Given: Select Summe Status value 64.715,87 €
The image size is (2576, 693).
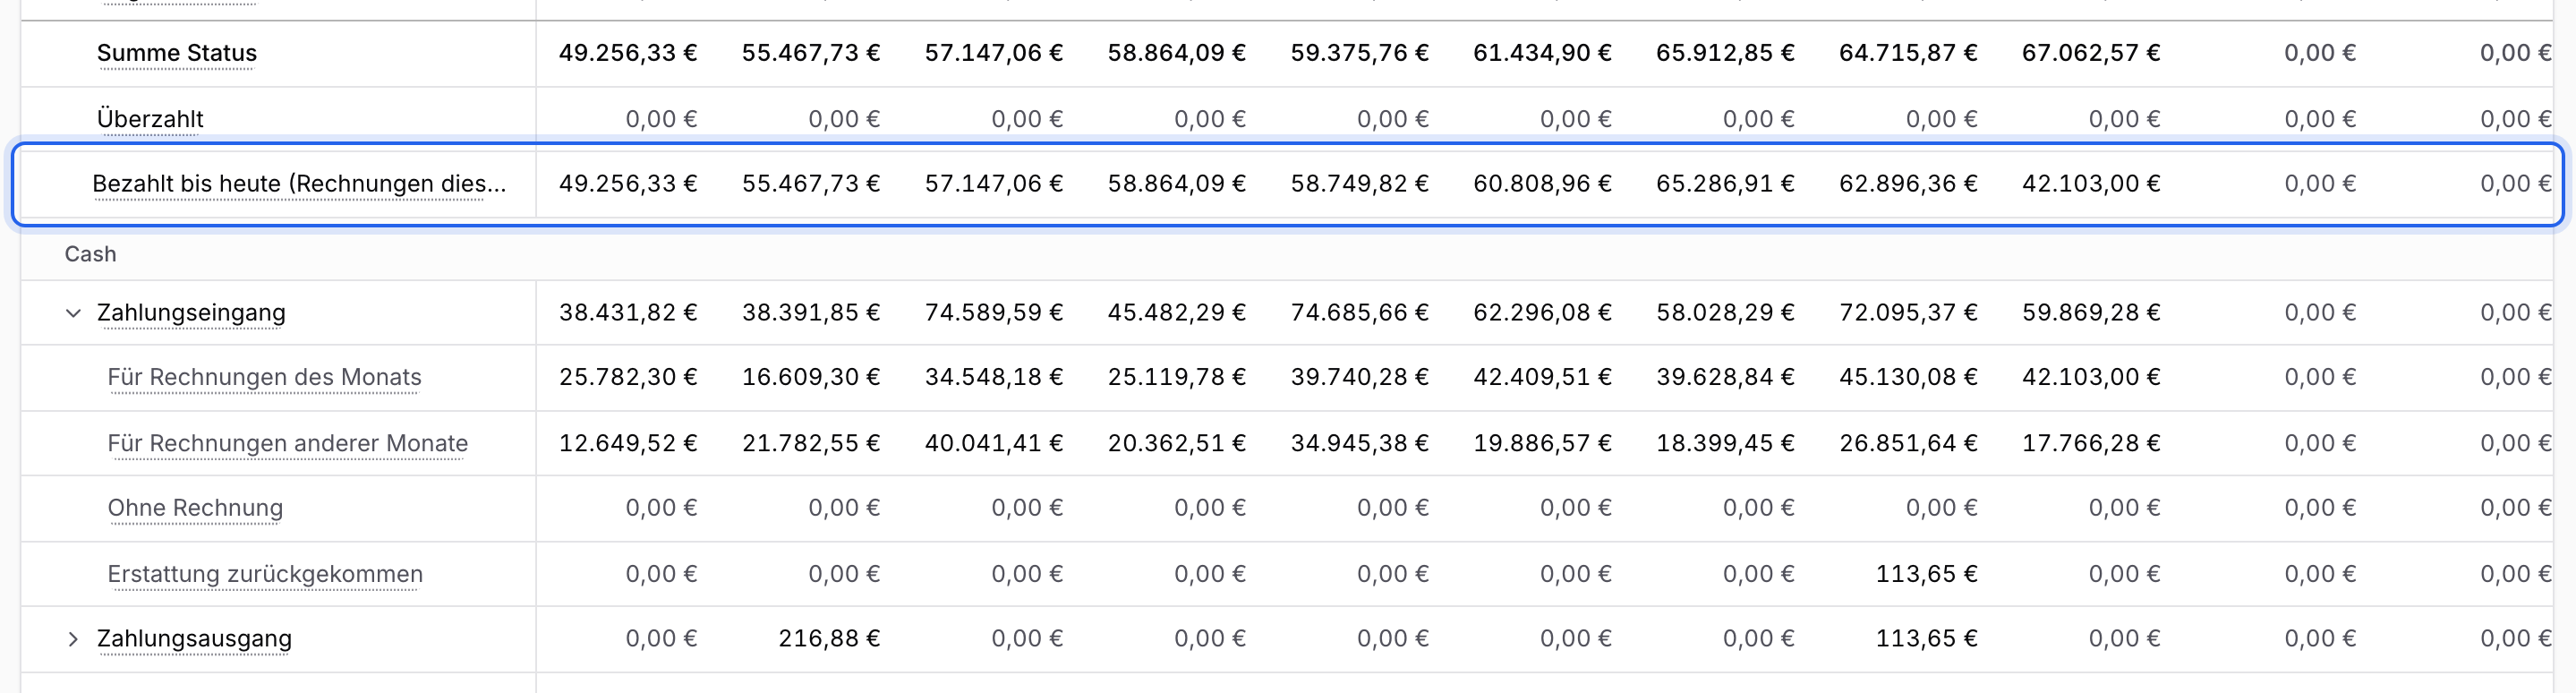Looking at the screenshot, I should [1908, 53].
